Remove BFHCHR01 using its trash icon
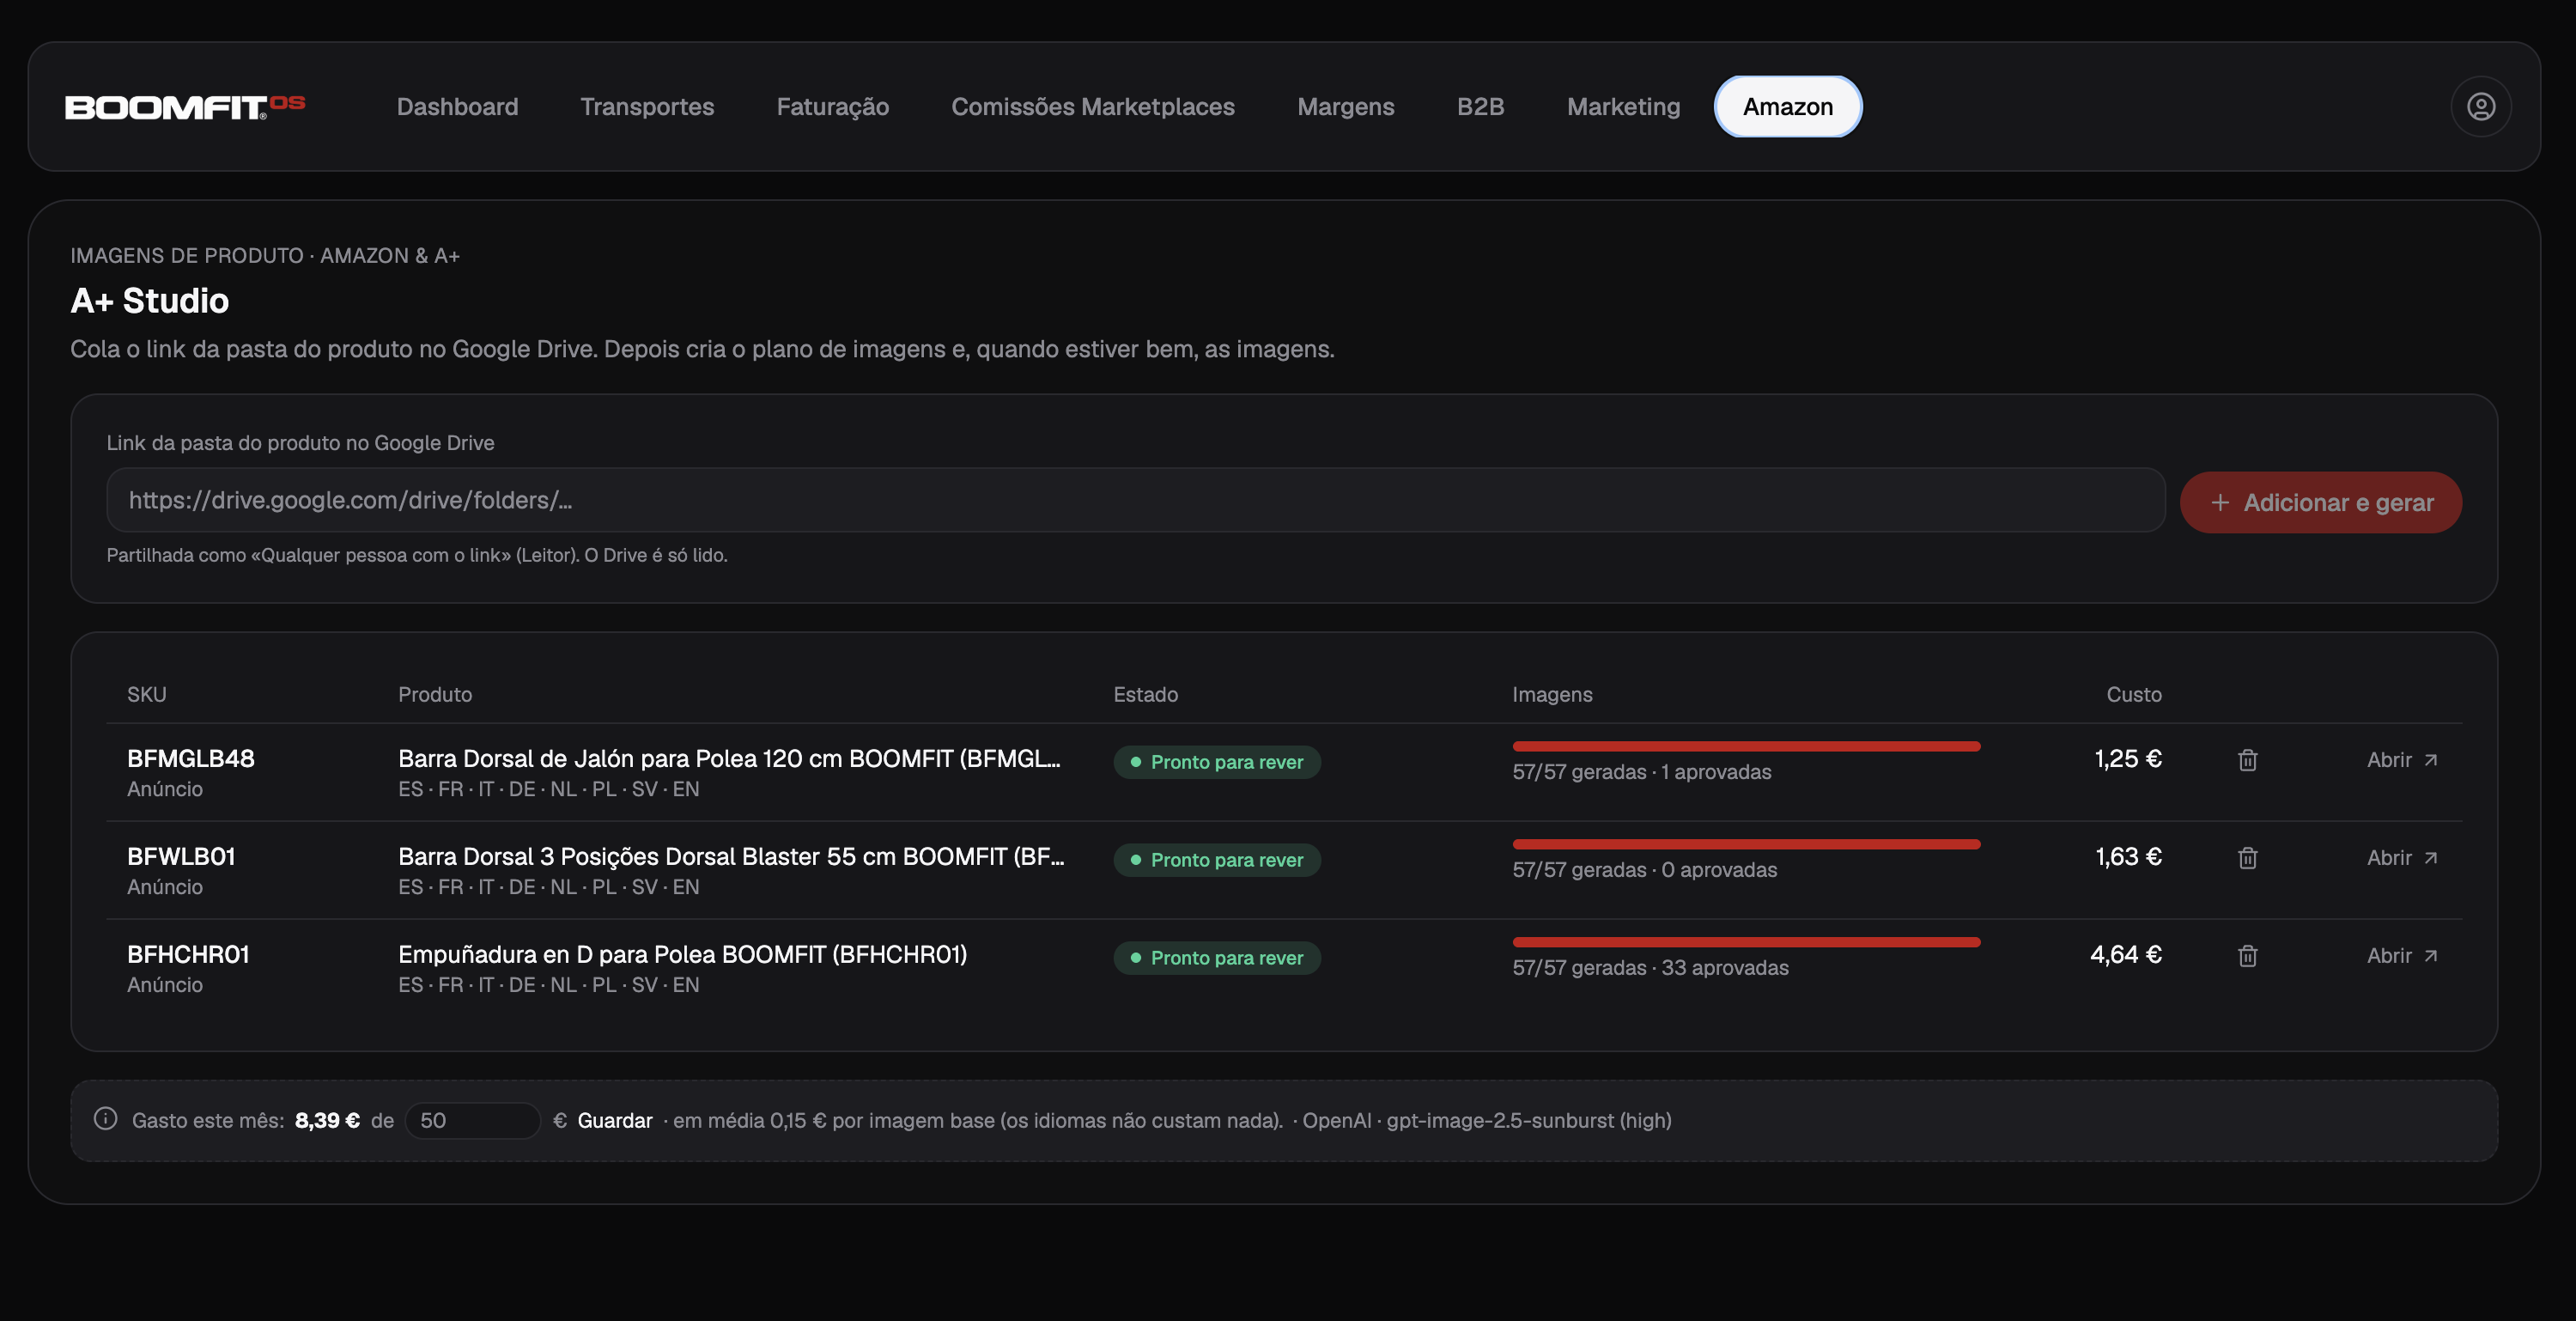This screenshot has height=1321, width=2576. pos(2247,956)
